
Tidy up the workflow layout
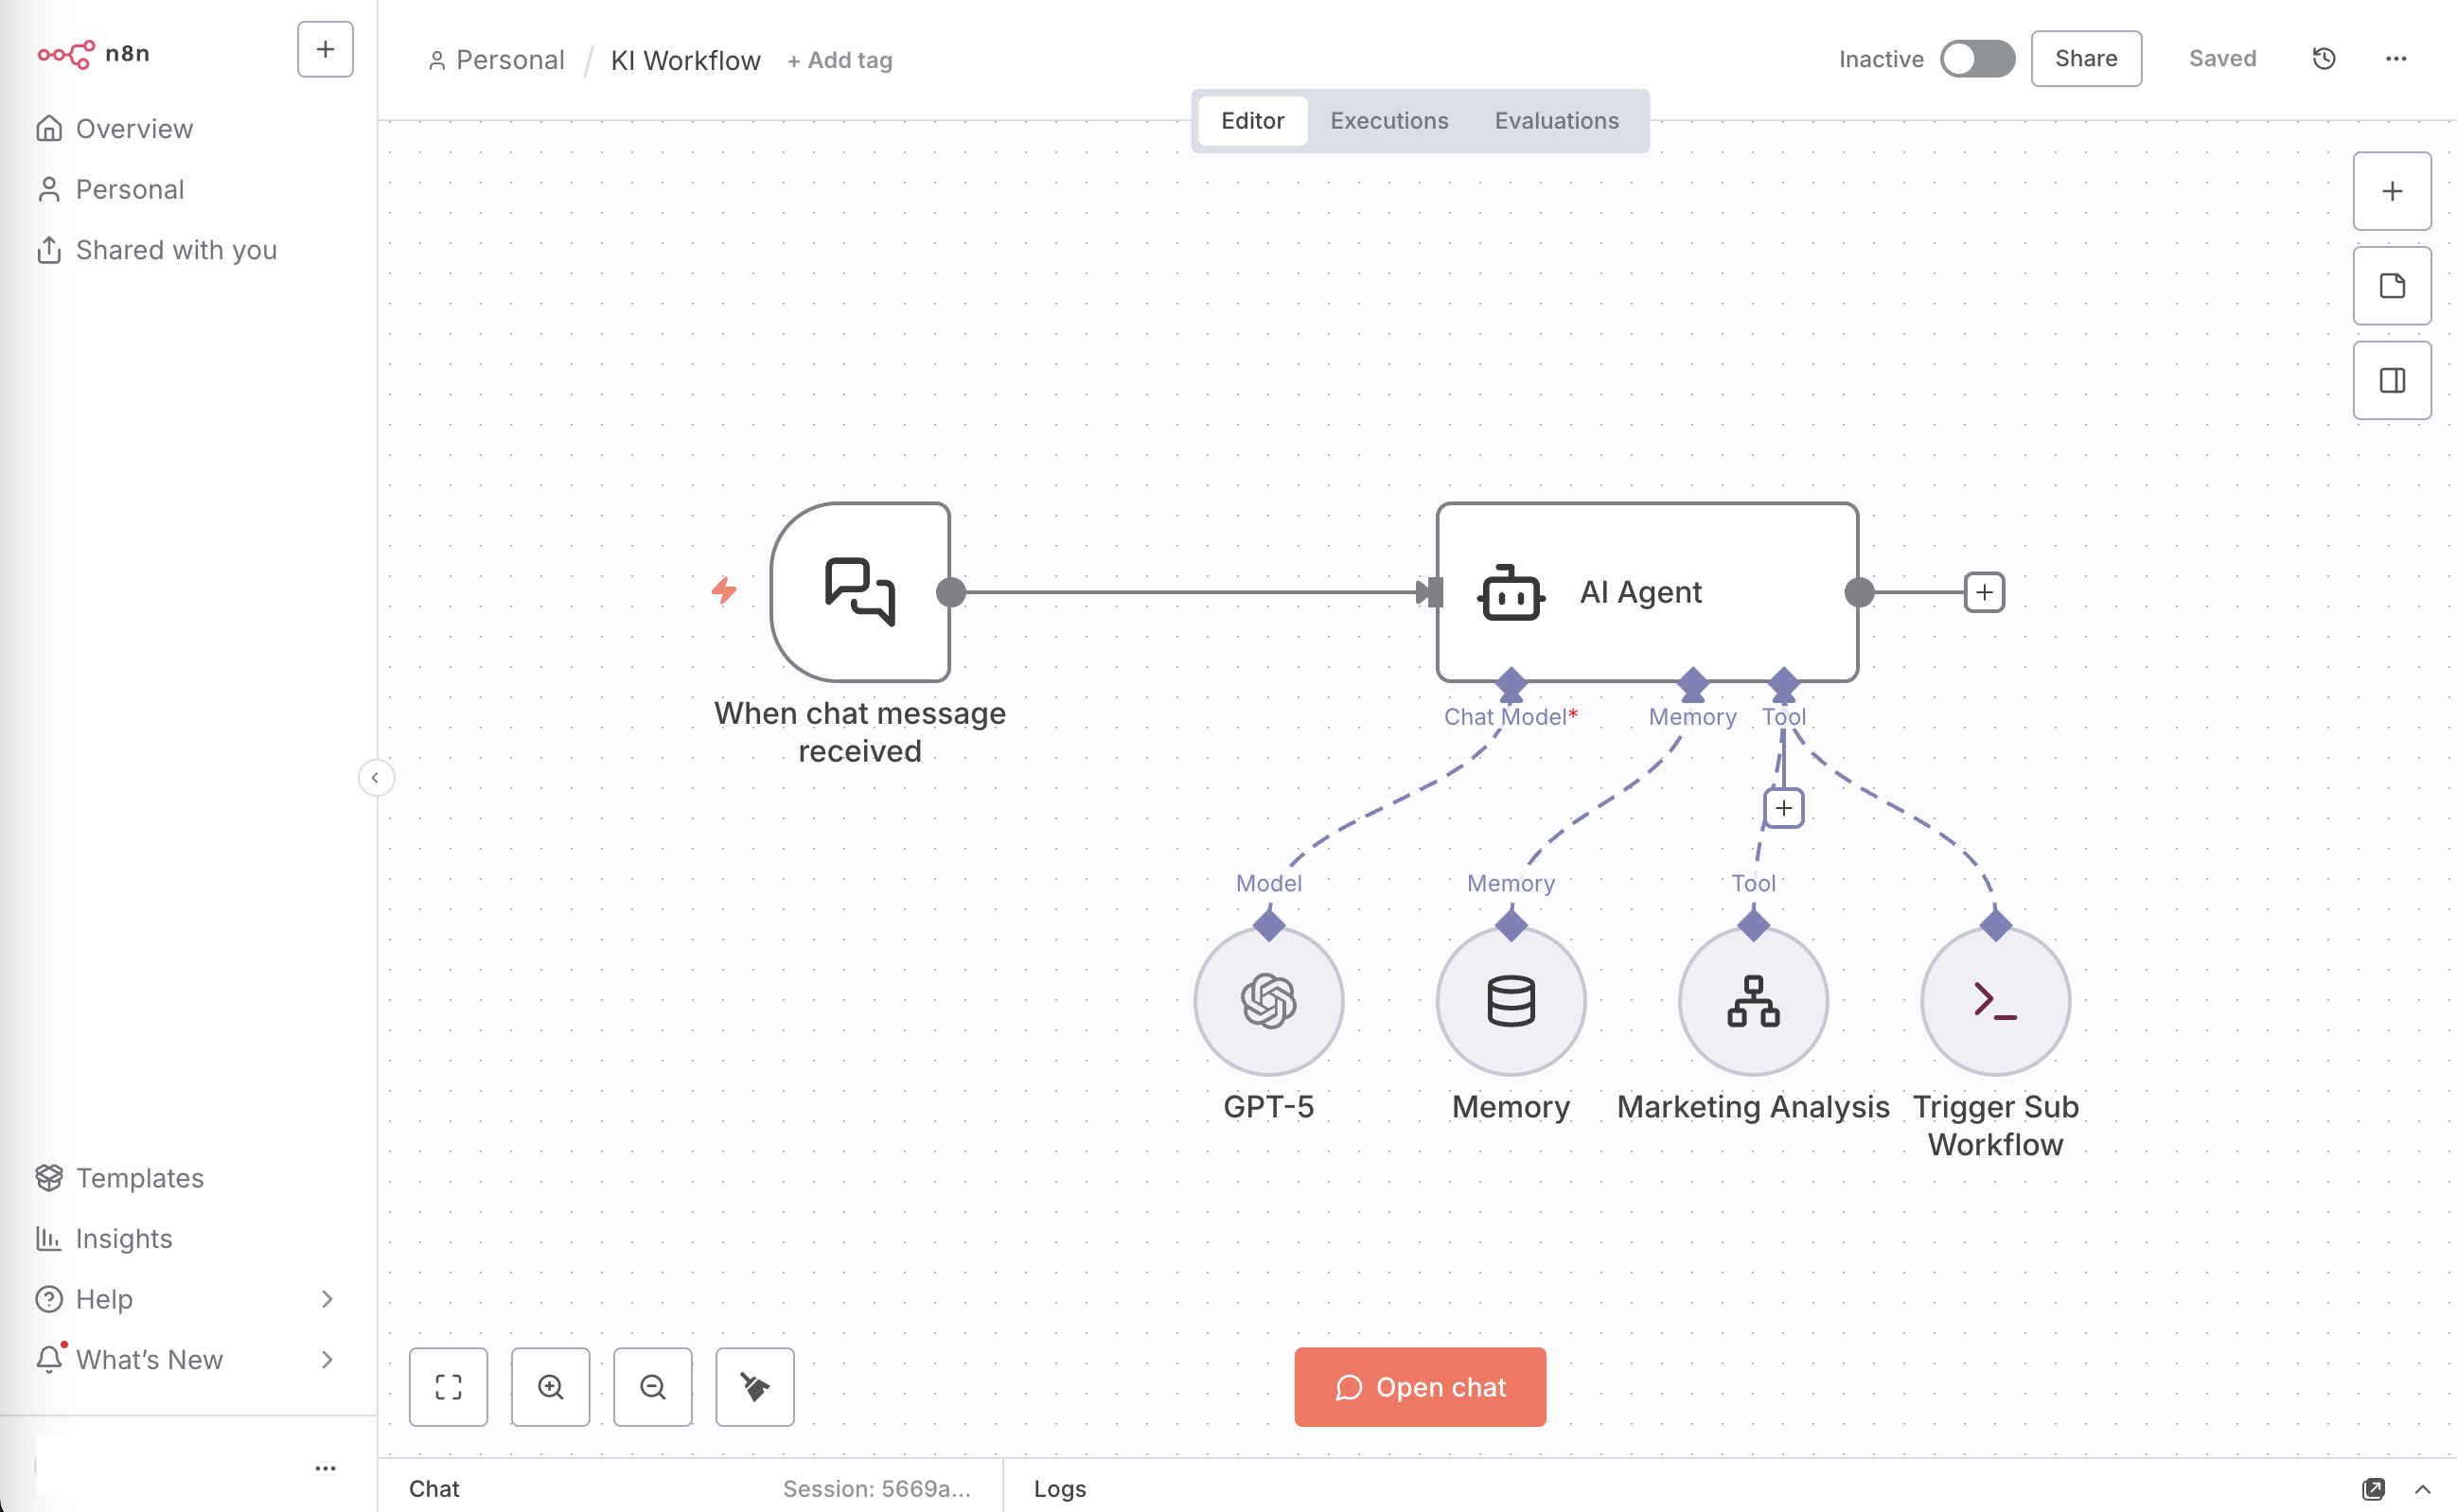coord(754,1387)
